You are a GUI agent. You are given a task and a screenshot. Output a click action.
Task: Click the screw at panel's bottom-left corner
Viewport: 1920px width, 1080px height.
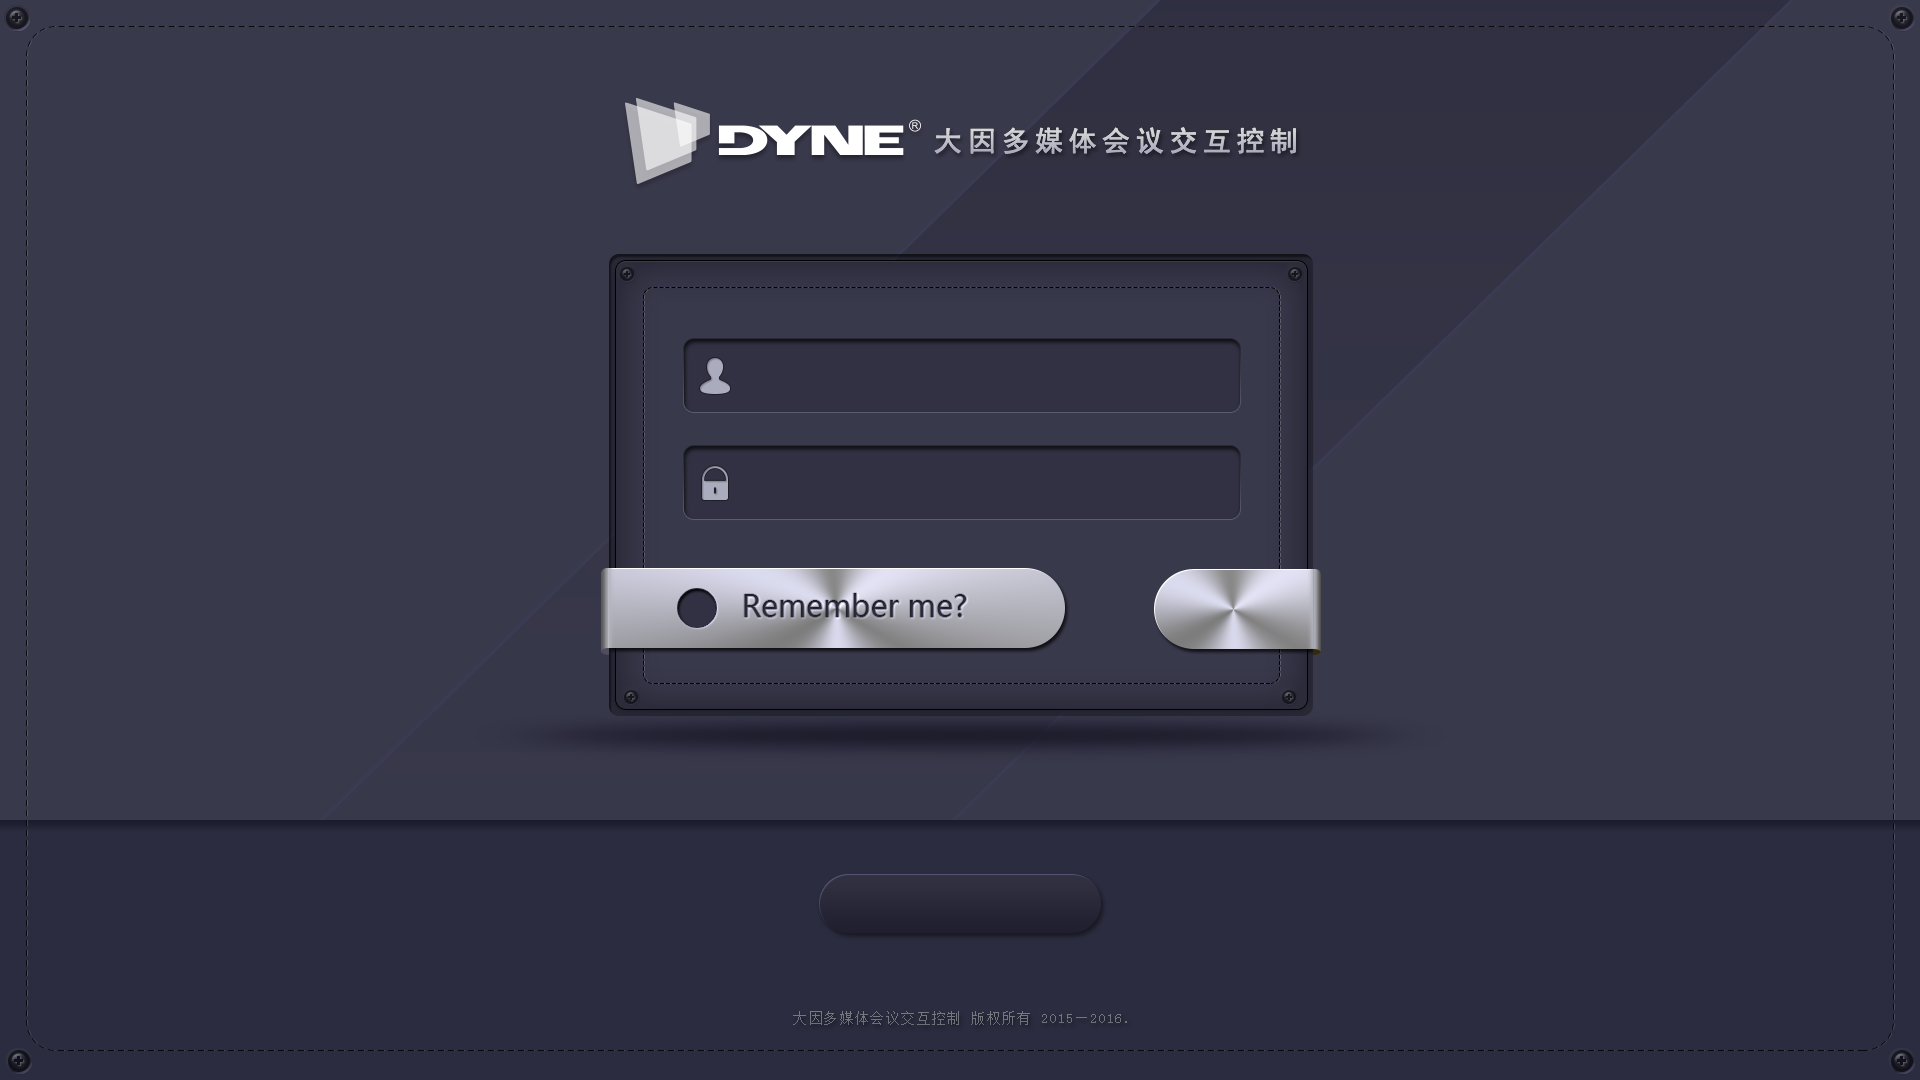pos(631,697)
